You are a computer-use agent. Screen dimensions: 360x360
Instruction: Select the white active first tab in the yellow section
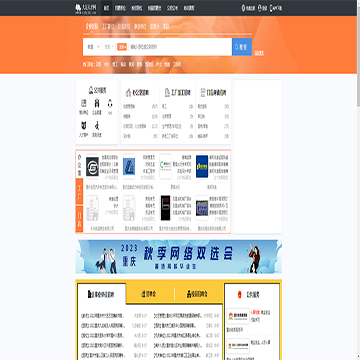point(102,294)
